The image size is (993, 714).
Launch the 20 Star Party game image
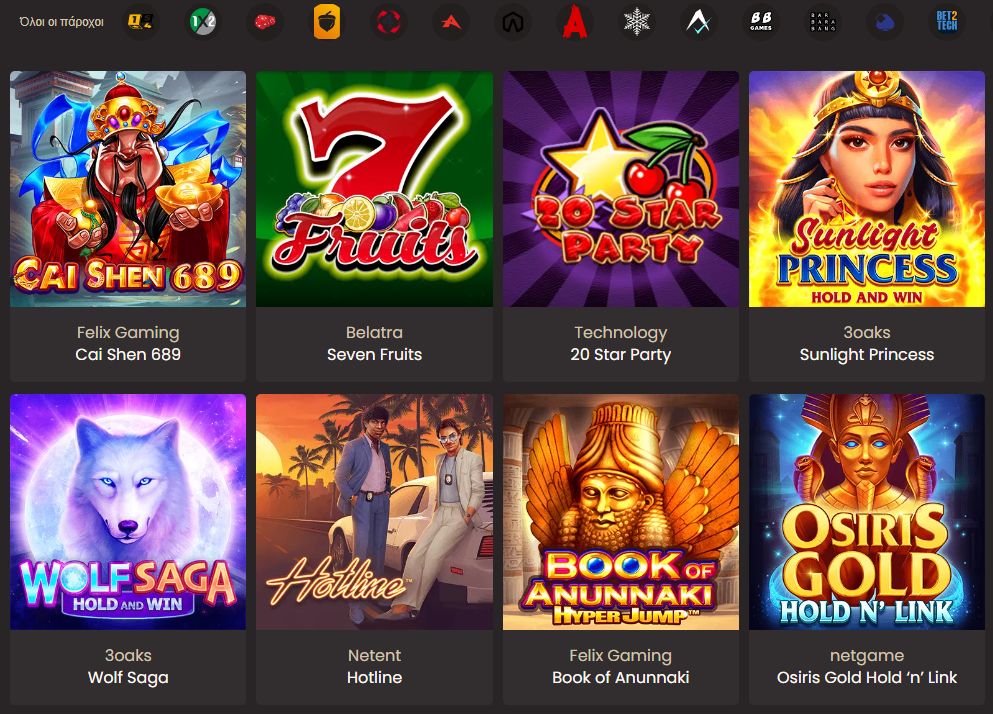coord(621,189)
